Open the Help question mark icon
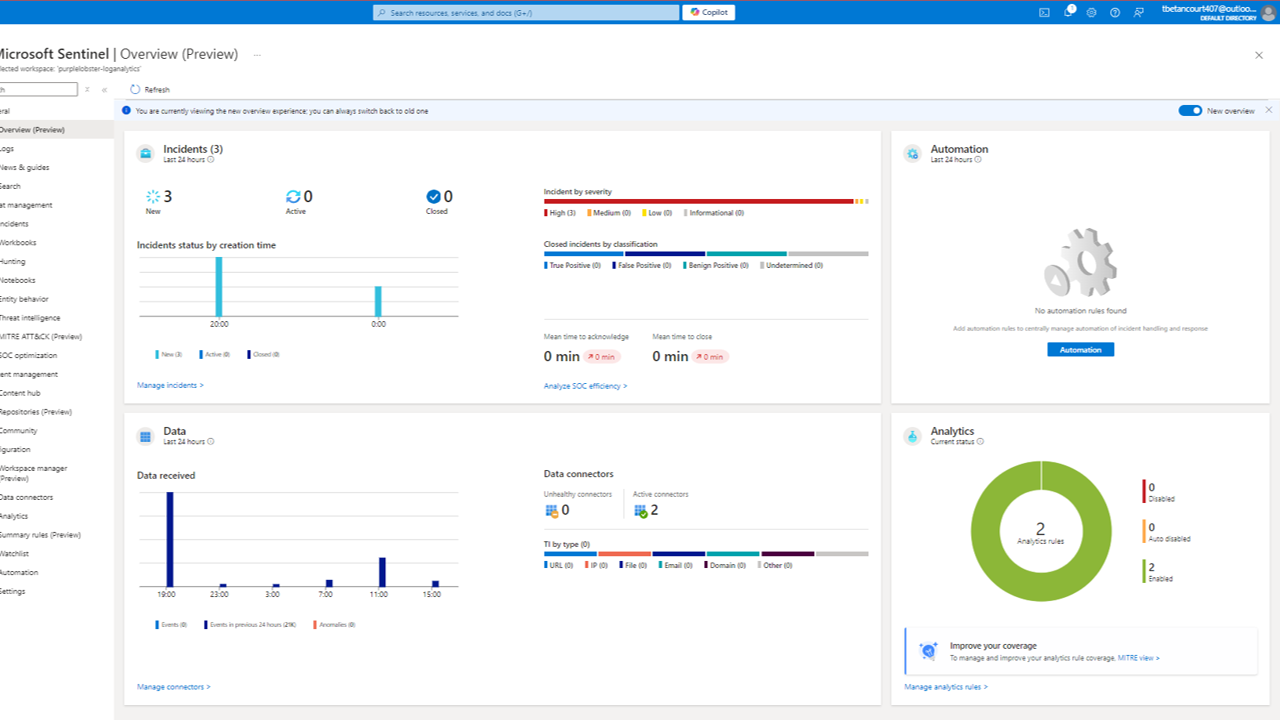 point(1115,12)
